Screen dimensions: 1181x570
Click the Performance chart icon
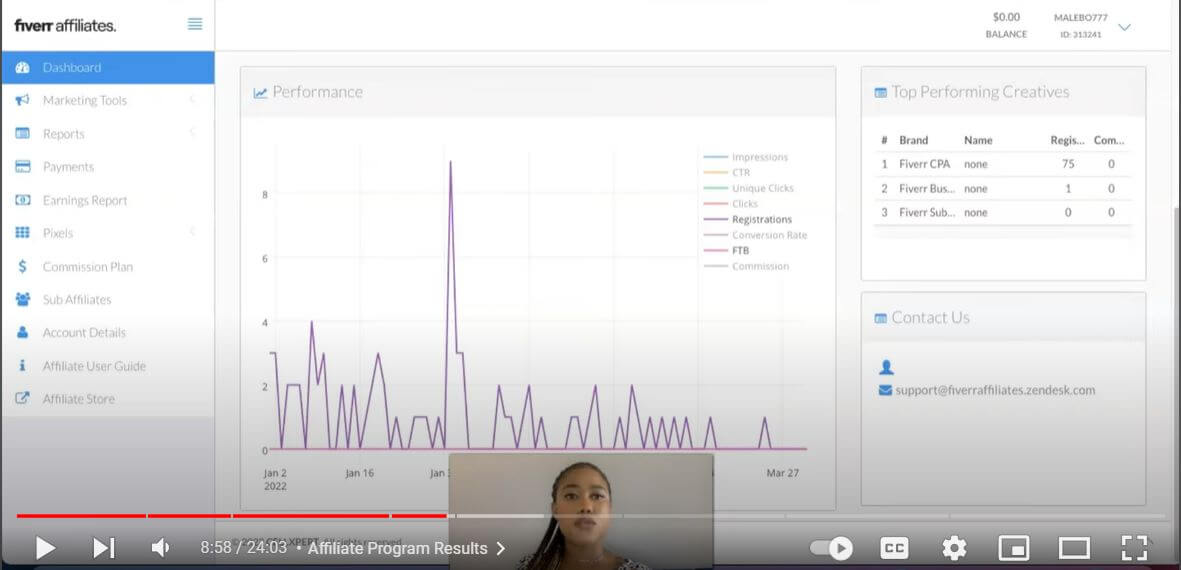(261, 93)
